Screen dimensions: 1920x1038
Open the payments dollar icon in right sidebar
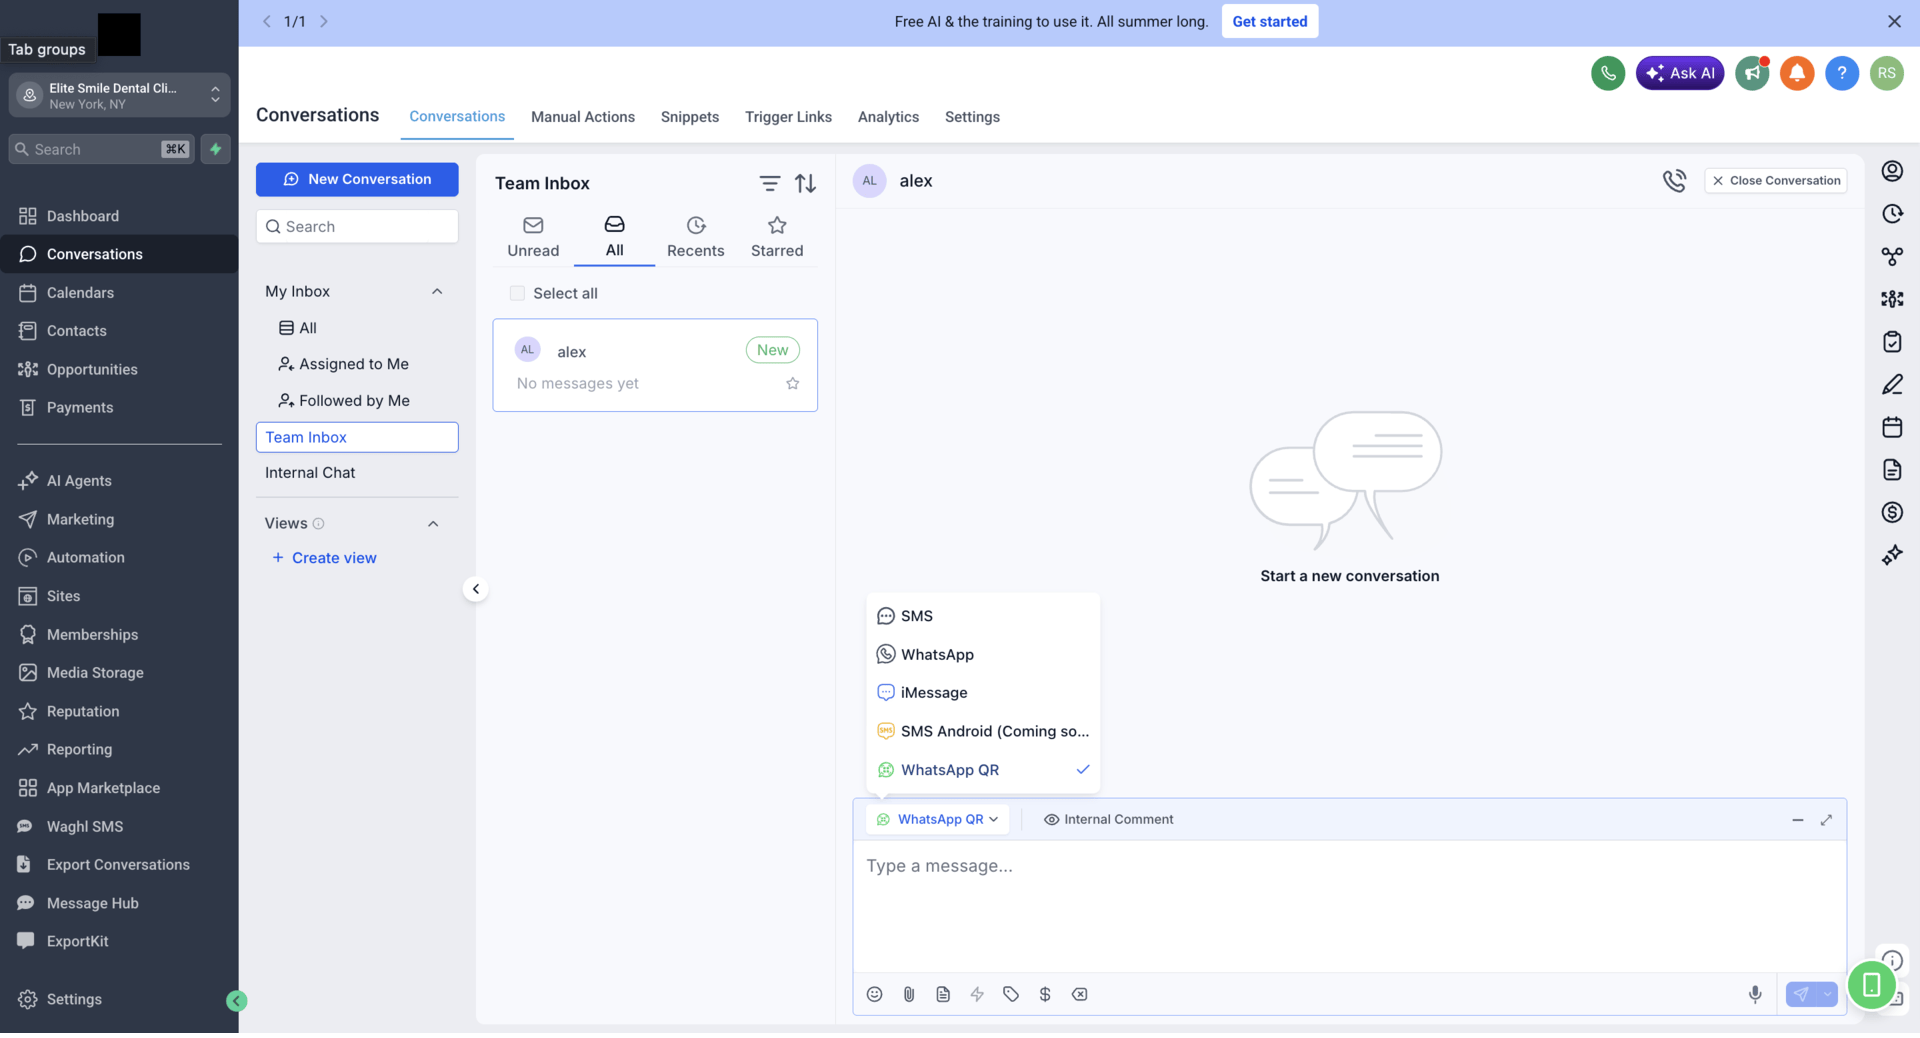coord(1892,512)
